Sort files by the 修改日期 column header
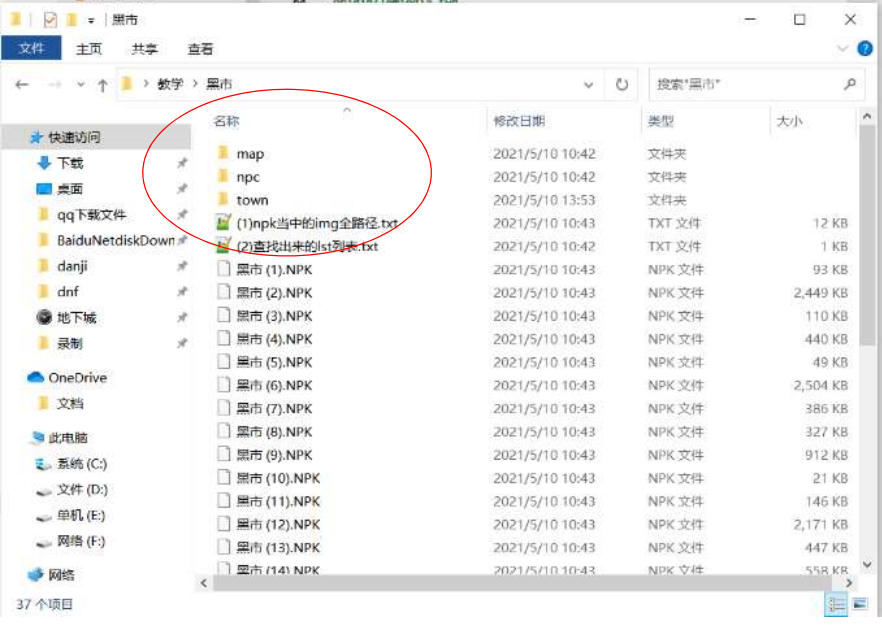 (518, 121)
